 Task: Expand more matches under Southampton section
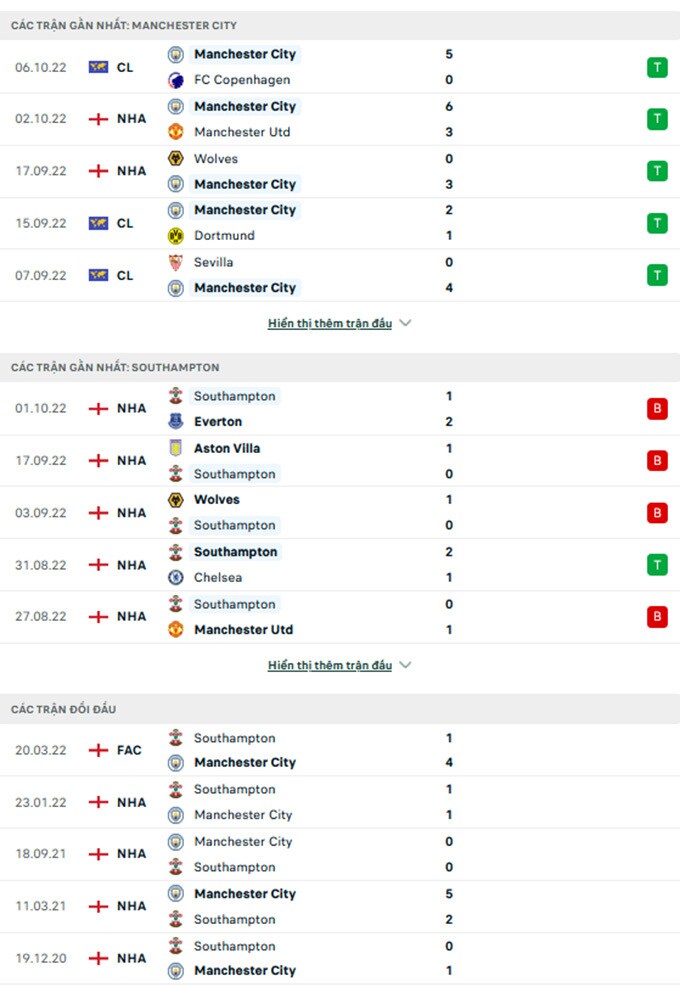point(330,665)
